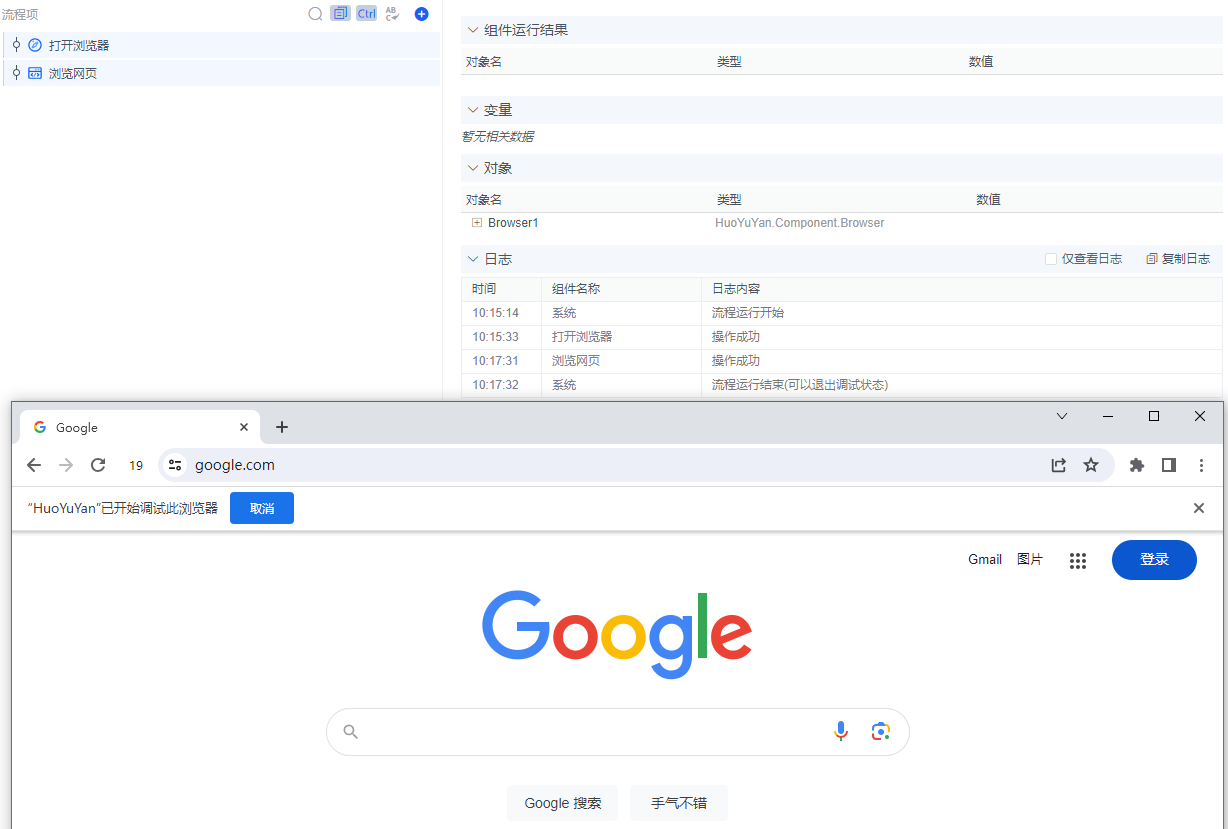Image resolution: width=1228 pixels, height=829 pixels.
Task: Click the voice search microphone icon
Action: click(x=840, y=731)
